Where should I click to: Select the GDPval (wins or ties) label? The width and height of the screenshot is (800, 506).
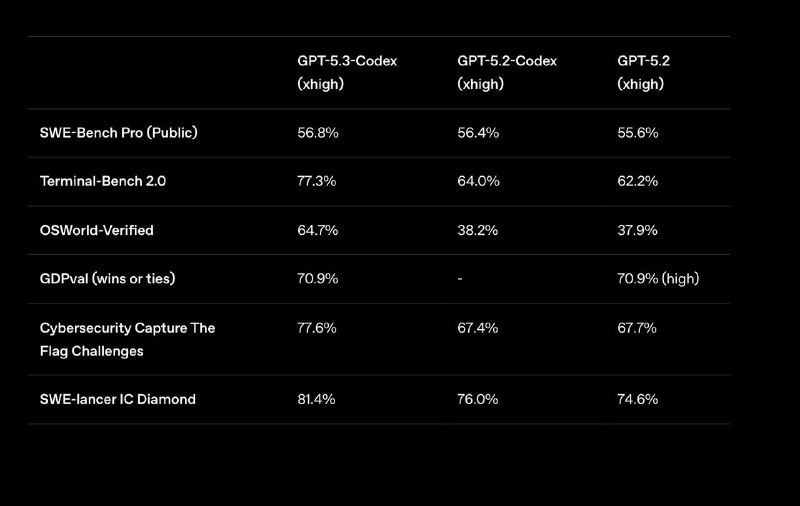tap(107, 279)
